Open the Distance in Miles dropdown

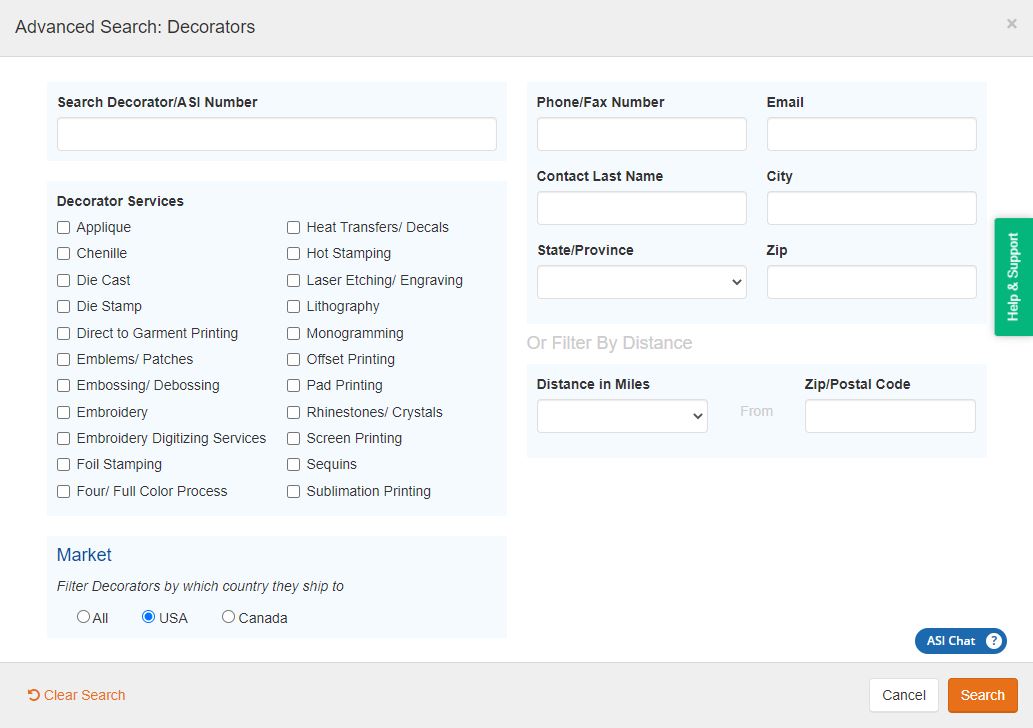click(x=622, y=416)
